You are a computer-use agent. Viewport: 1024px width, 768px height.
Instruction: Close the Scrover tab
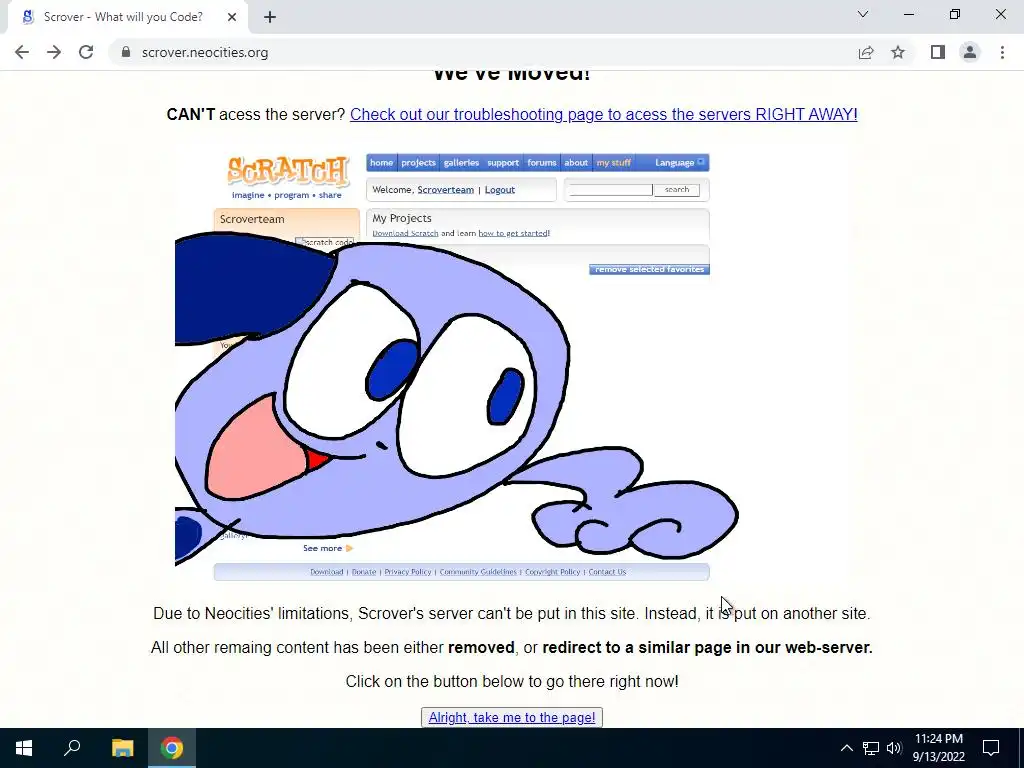(232, 17)
